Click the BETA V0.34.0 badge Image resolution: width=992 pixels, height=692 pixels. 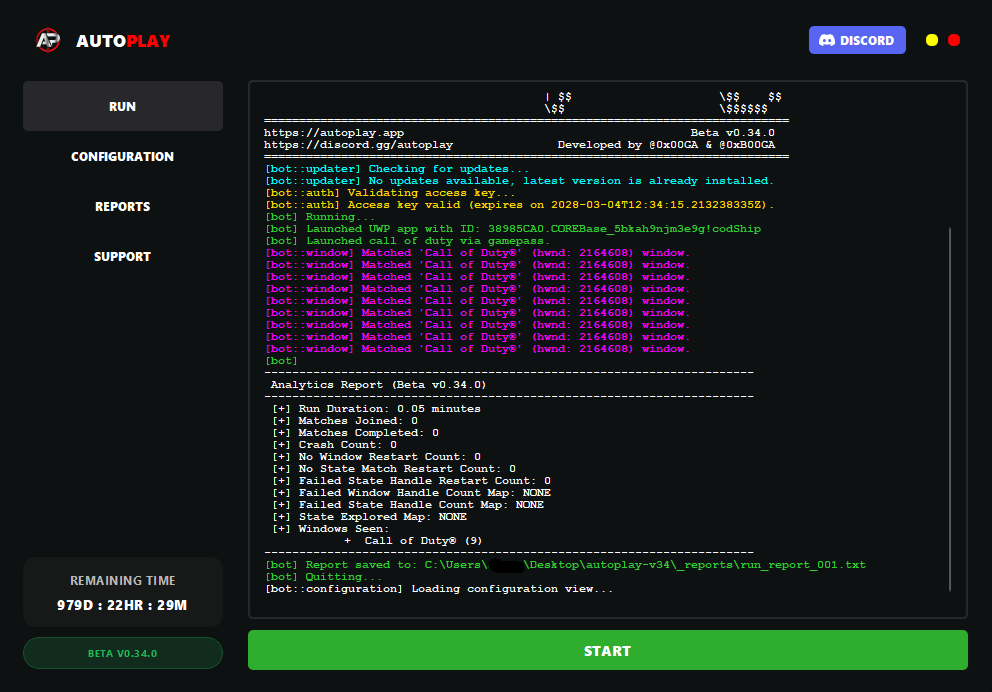[x=122, y=653]
